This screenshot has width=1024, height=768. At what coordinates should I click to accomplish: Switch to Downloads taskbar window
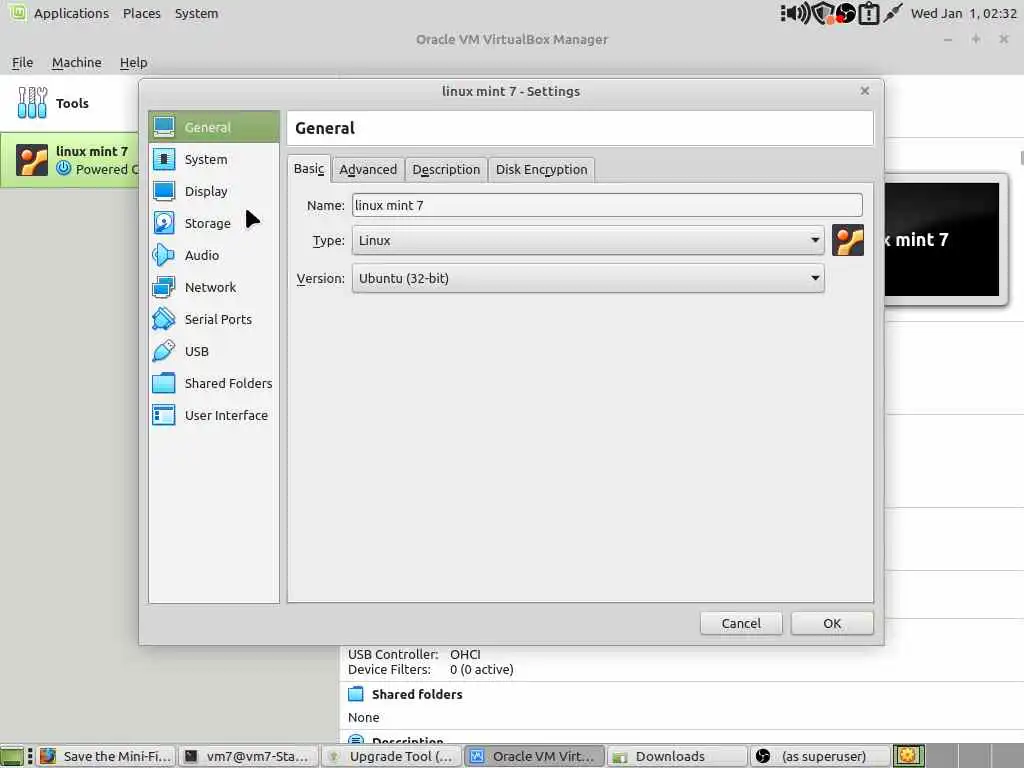click(x=677, y=756)
